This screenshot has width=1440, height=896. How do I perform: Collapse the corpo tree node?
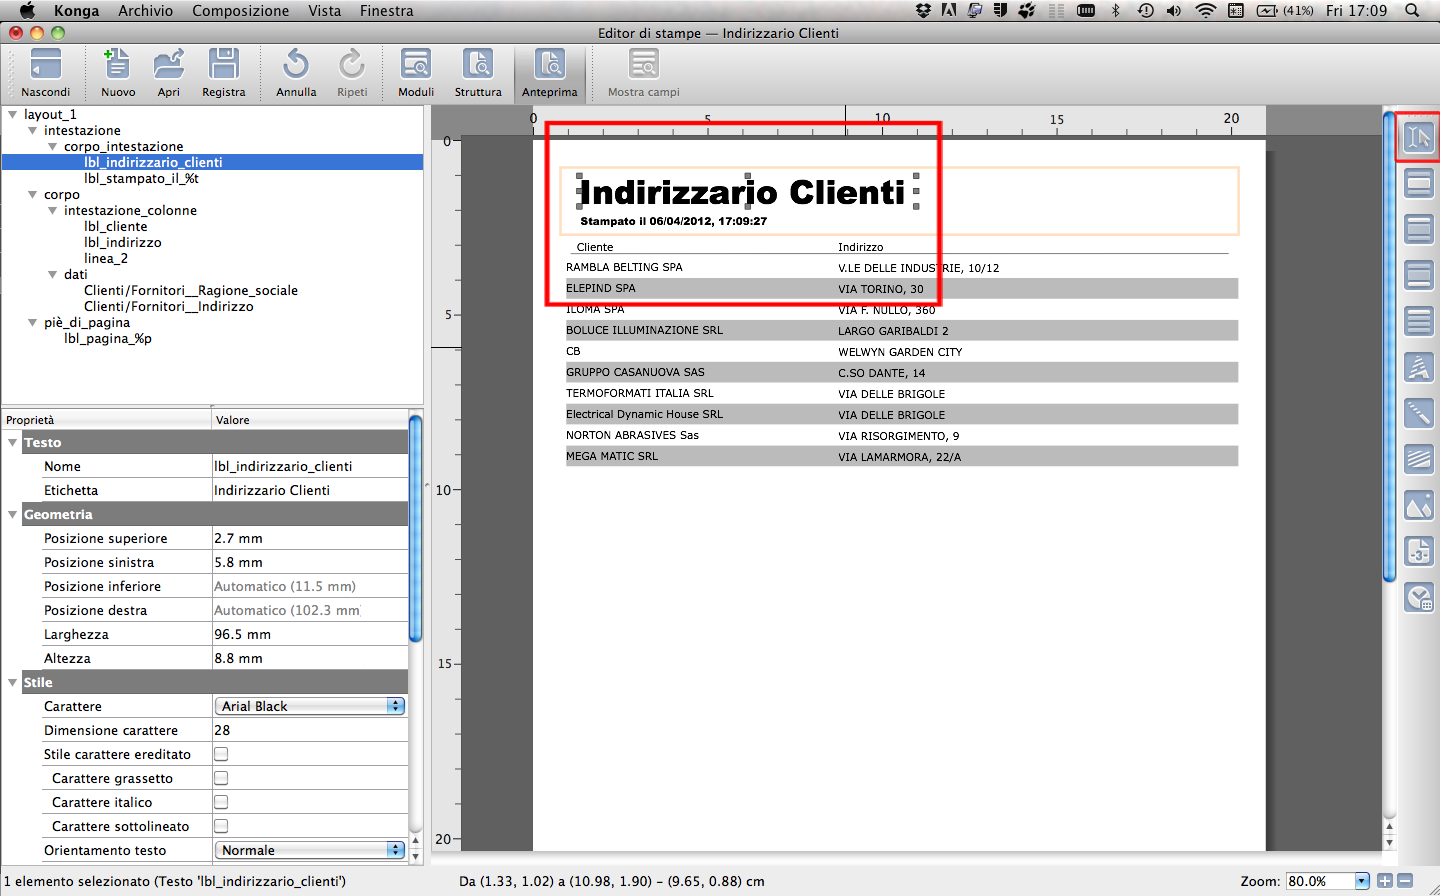pyautogui.click(x=33, y=195)
